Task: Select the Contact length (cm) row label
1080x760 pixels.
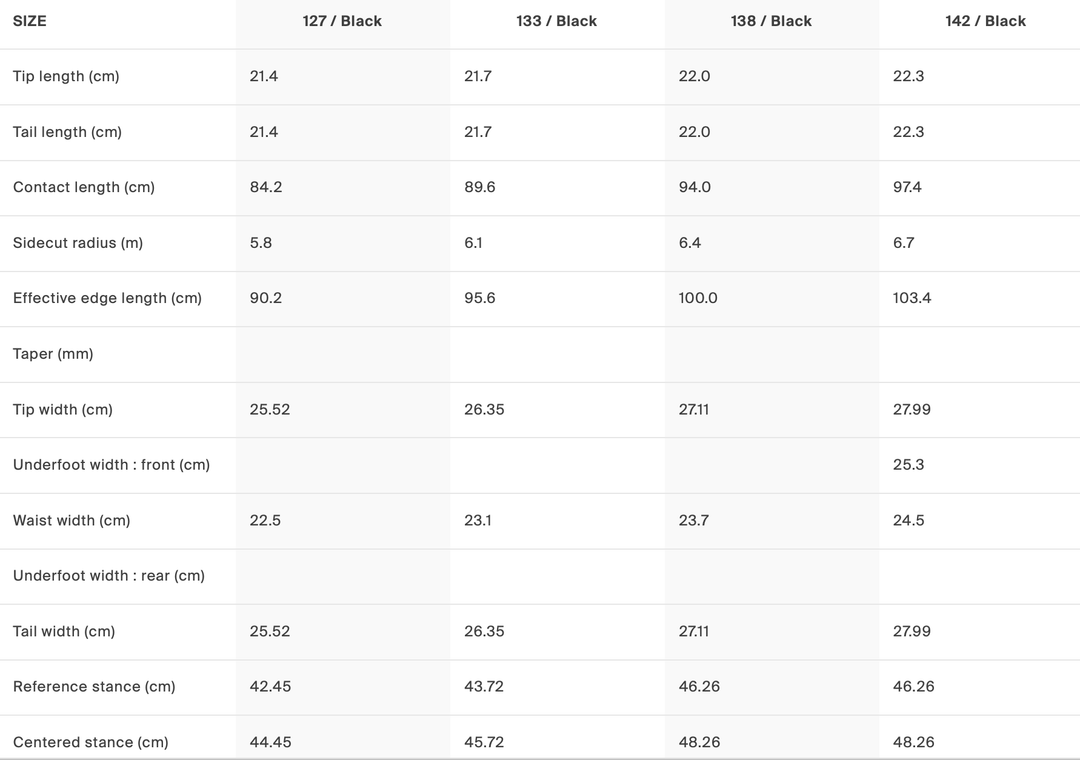Action: point(84,187)
